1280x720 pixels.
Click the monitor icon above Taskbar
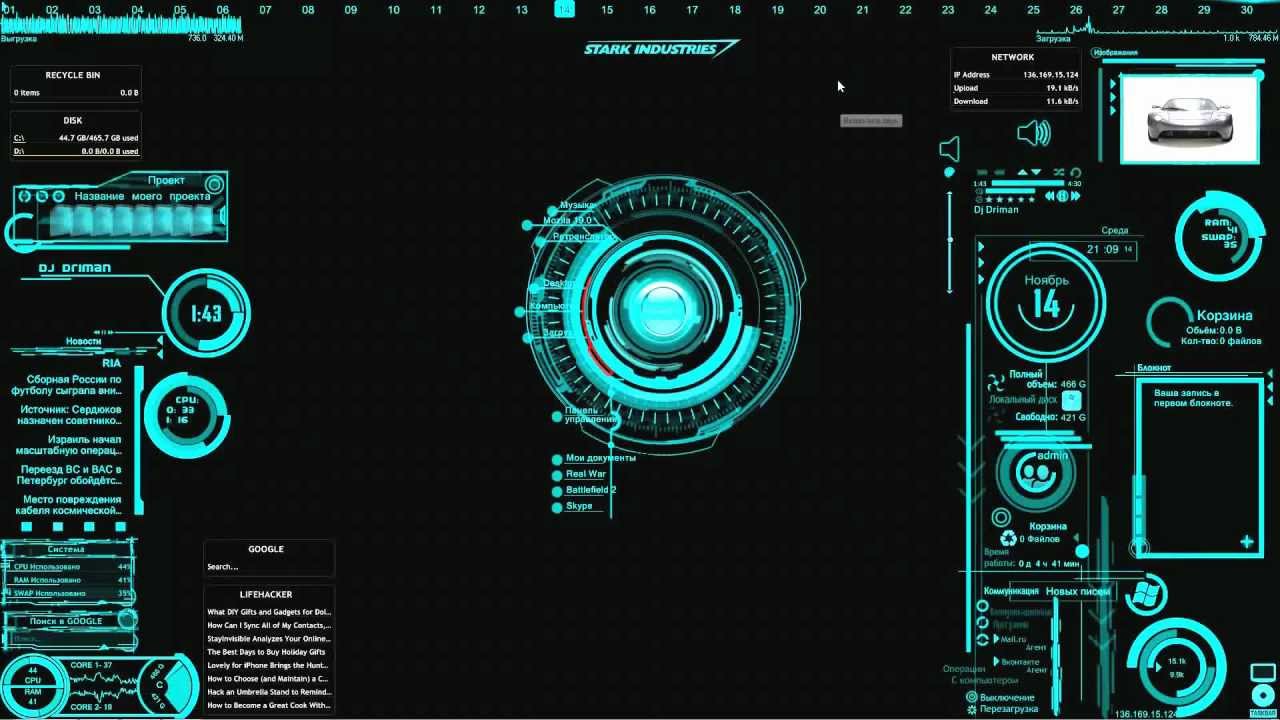(1263, 671)
